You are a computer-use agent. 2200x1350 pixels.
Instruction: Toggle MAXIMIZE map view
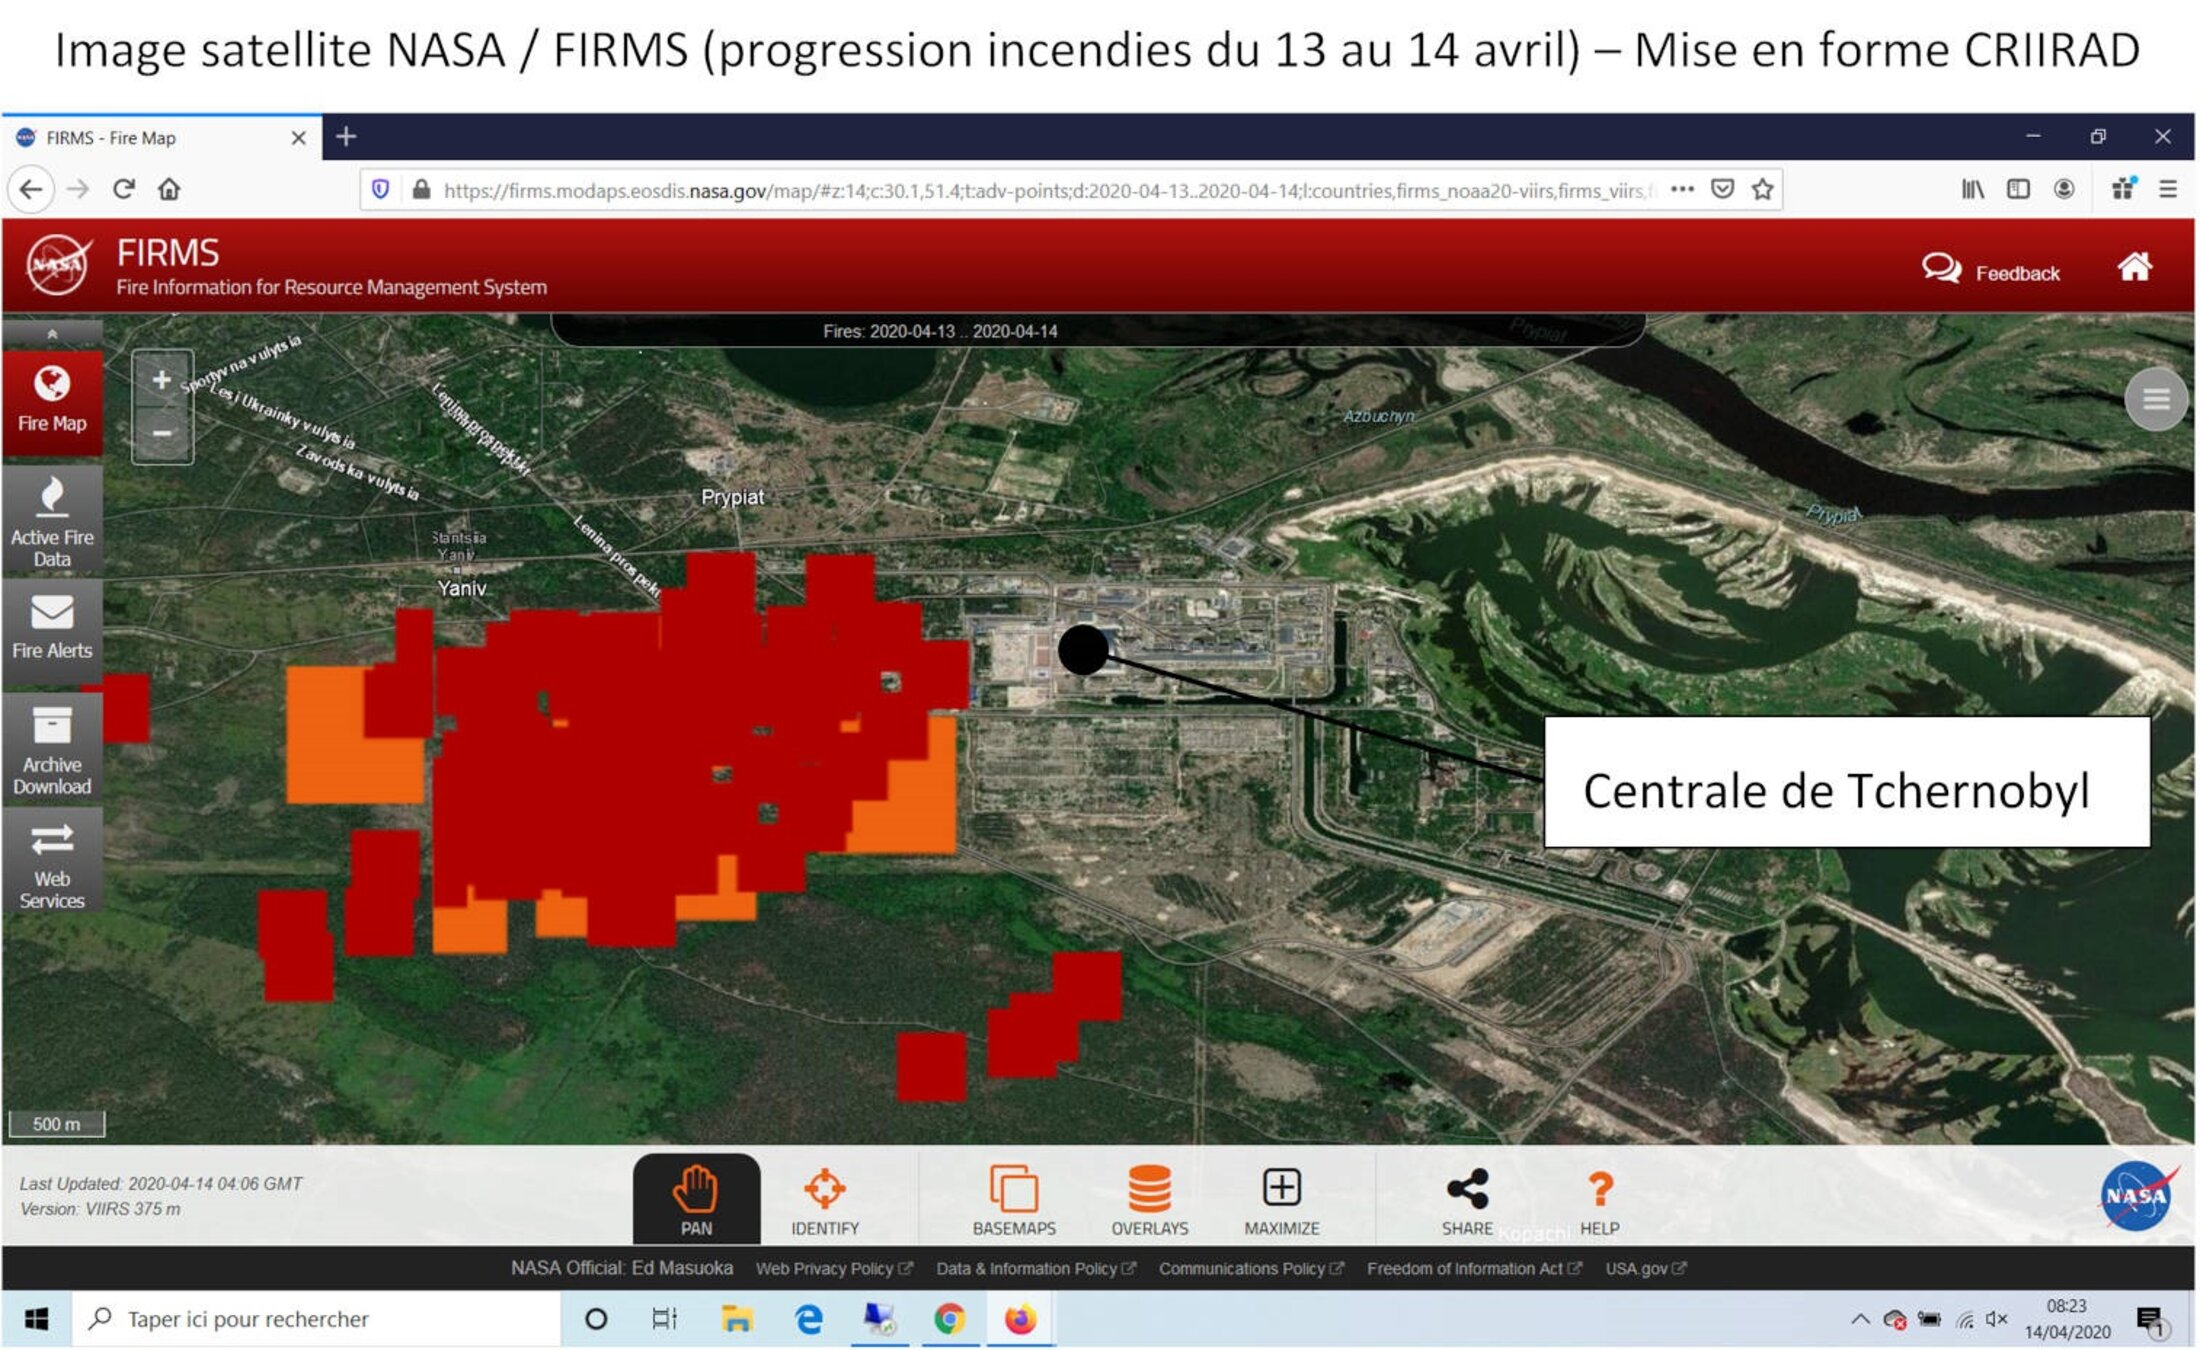click(x=1281, y=1200)
